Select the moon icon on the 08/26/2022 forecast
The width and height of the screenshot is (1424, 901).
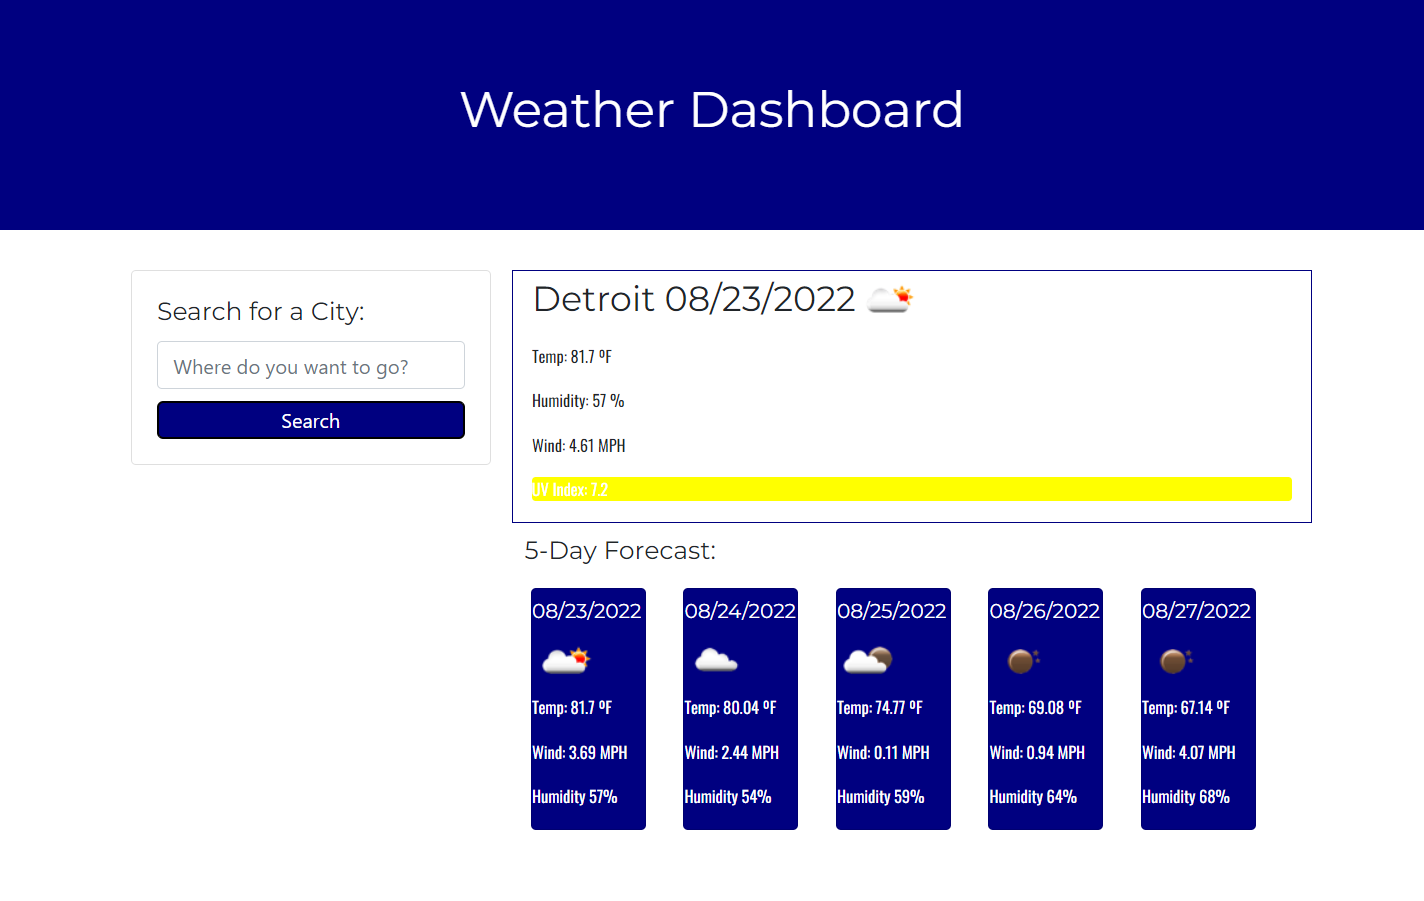[1021, 660]
